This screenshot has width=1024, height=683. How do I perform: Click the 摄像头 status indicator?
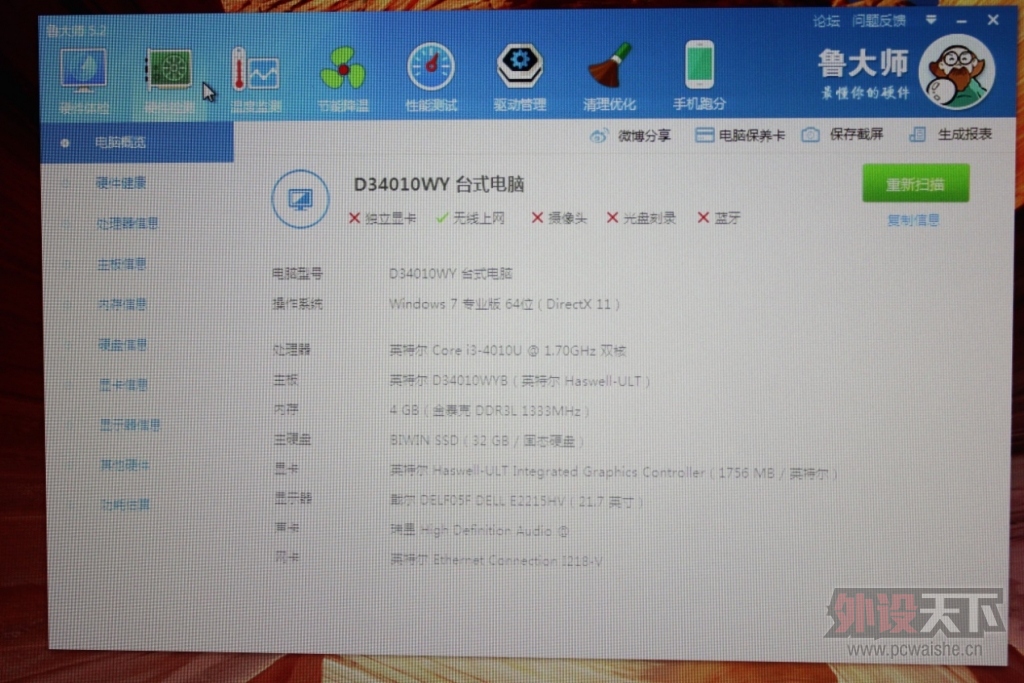pyautogui.click(x=559, y=218)
